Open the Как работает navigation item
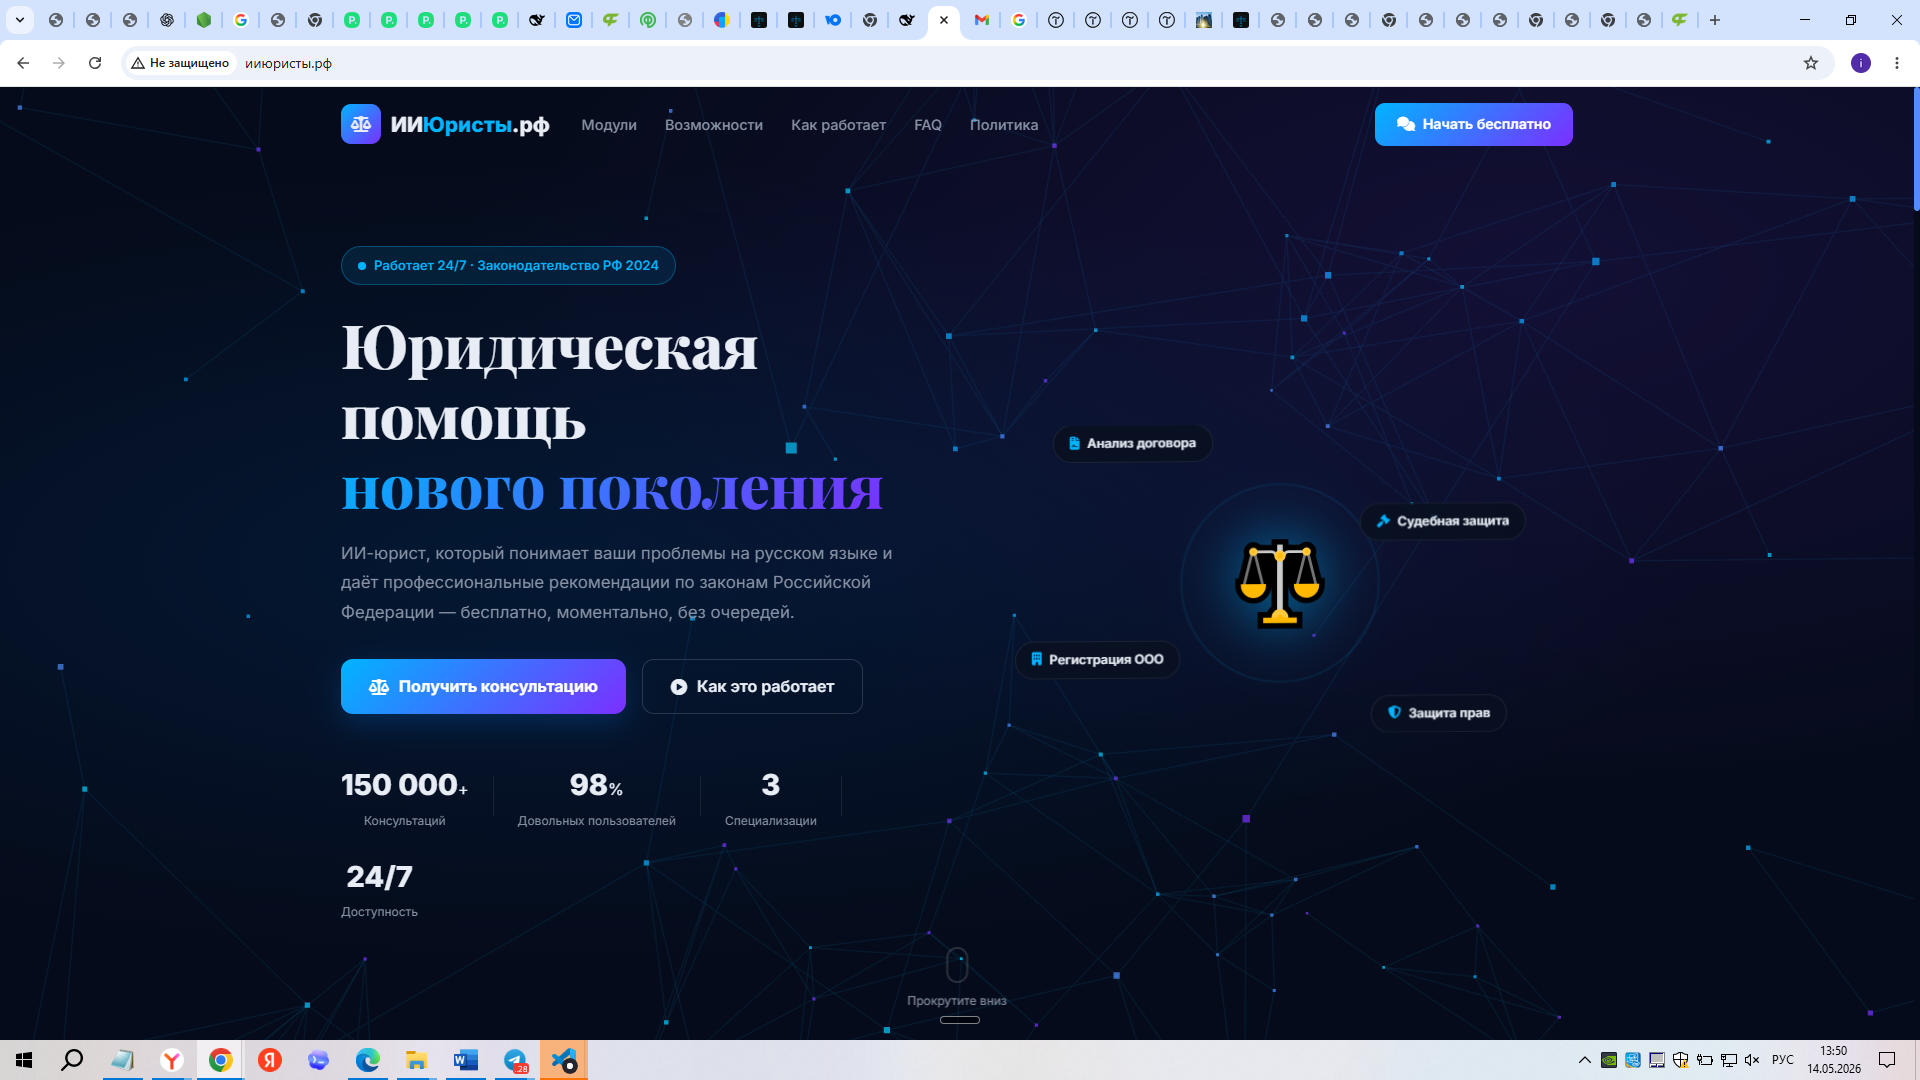1920x1080 pixels. click(x=838, y=125)
